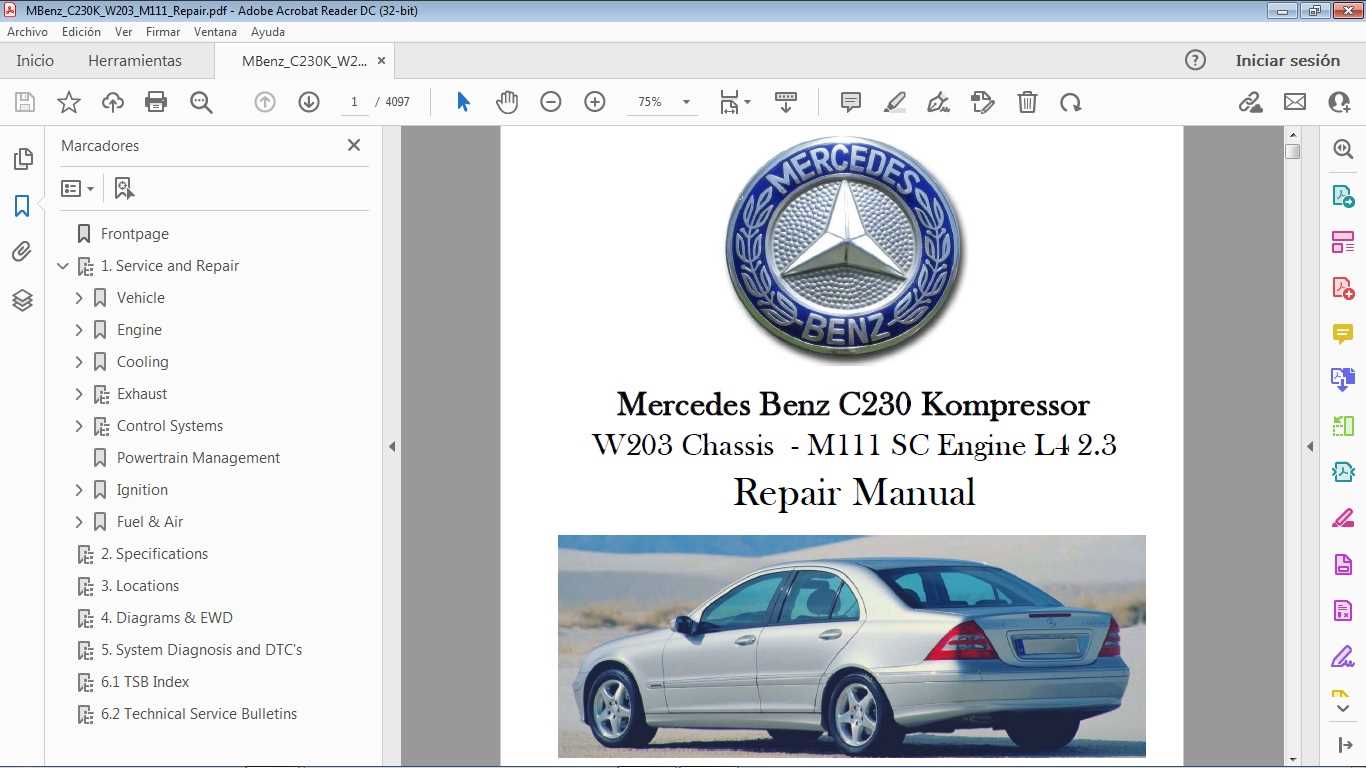Select the arrow selection tool
1366x768 pixels.
click(463, 102)
